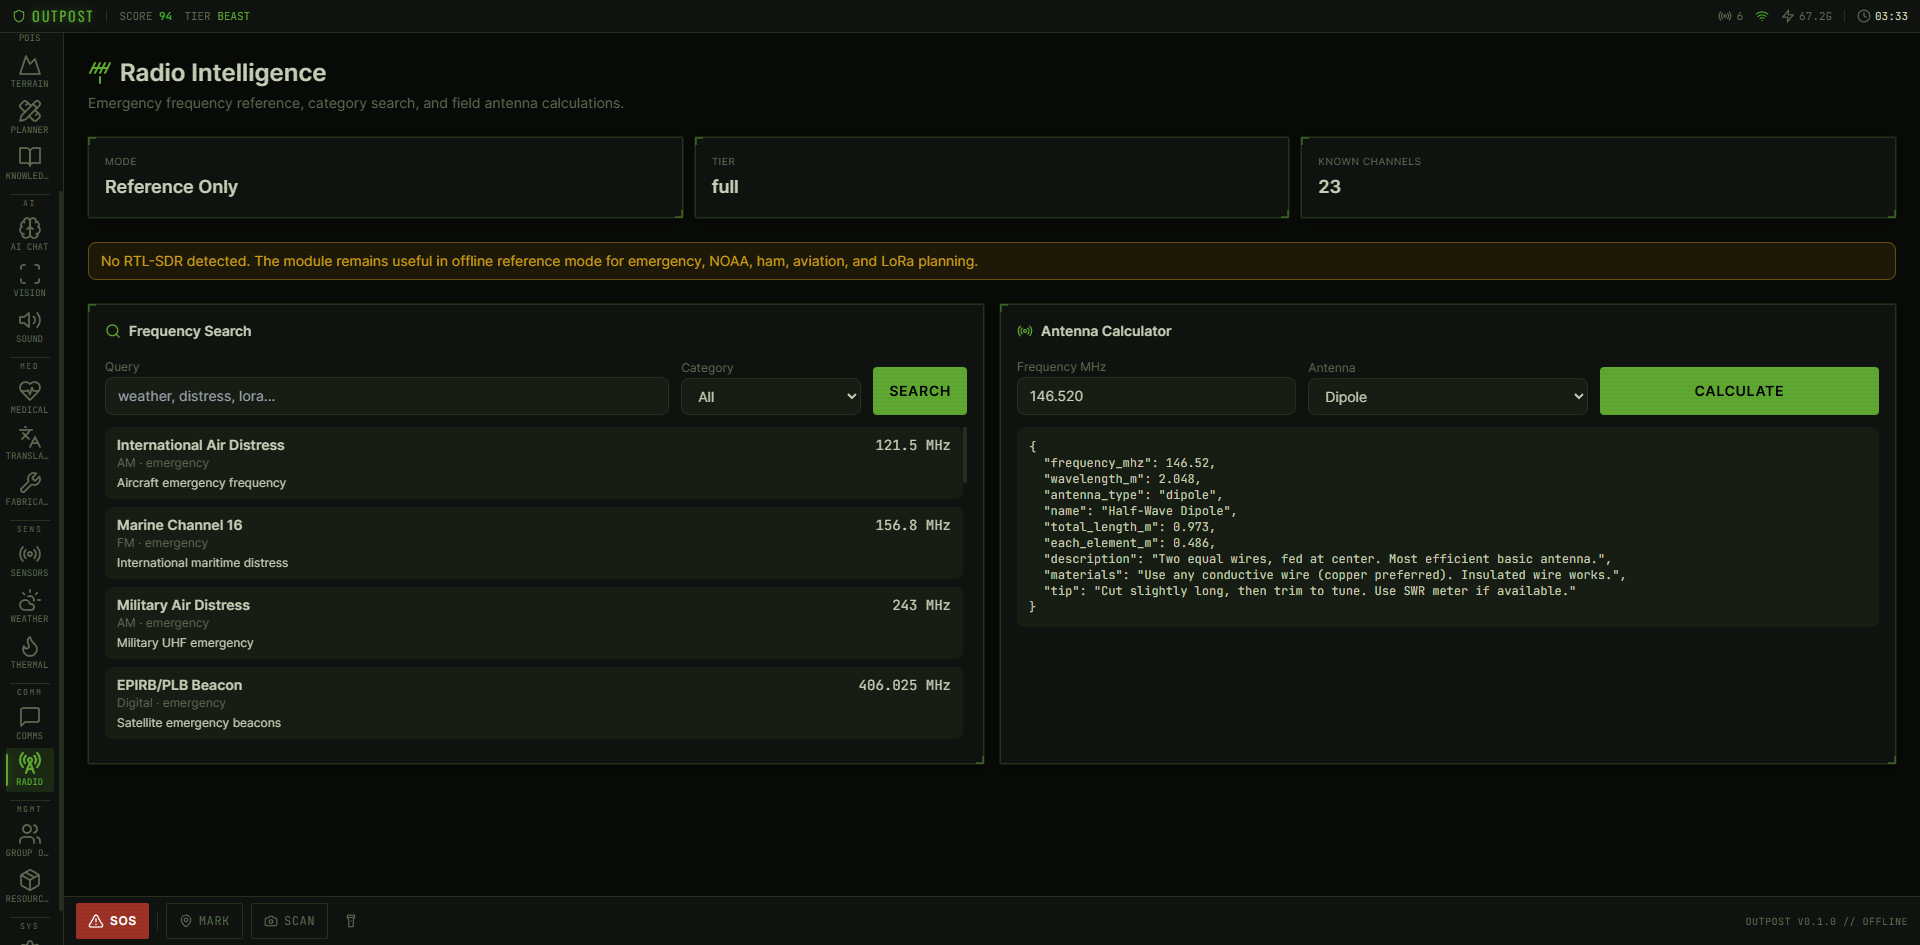Open the Weather module icon
Viewport: 1920px width, 945px height.
coord(30,606)
